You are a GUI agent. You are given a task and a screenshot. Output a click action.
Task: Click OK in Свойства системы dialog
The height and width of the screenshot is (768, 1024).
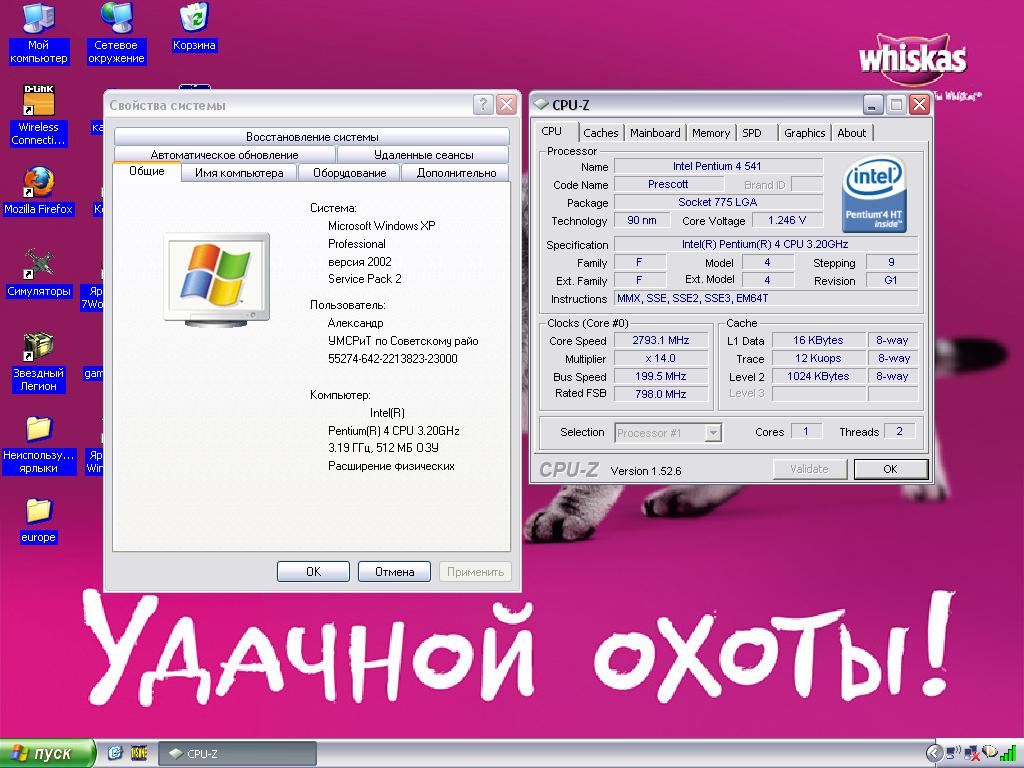pyautogui.click(x=313, y=571)
